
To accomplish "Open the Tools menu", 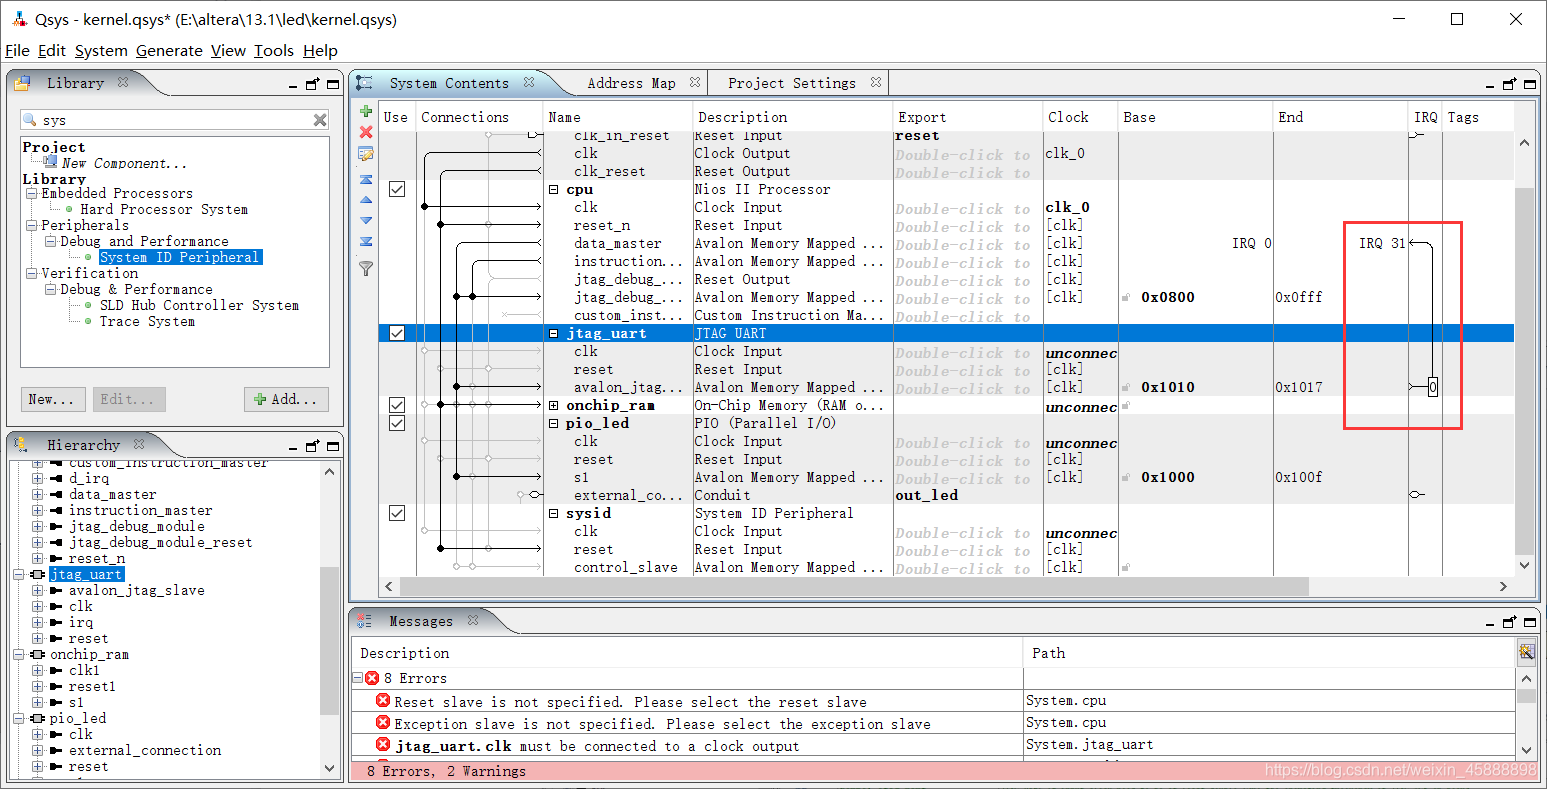I will 274,50.
